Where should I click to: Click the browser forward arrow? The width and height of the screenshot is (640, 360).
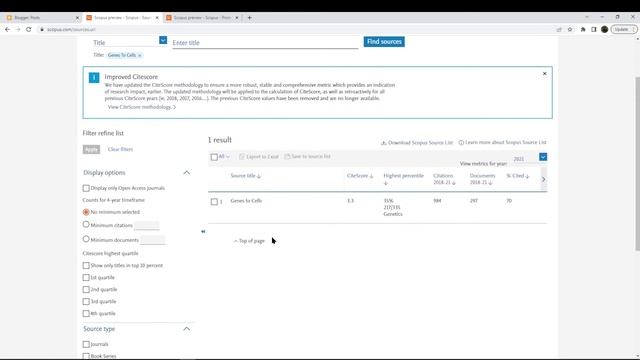click(x=18, y=29)
